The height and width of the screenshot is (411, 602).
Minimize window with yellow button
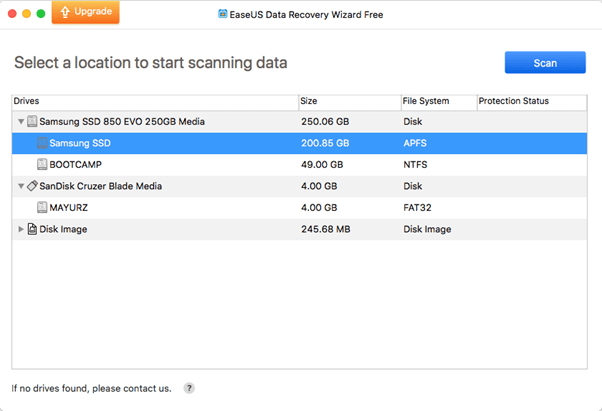click(26, 14)
